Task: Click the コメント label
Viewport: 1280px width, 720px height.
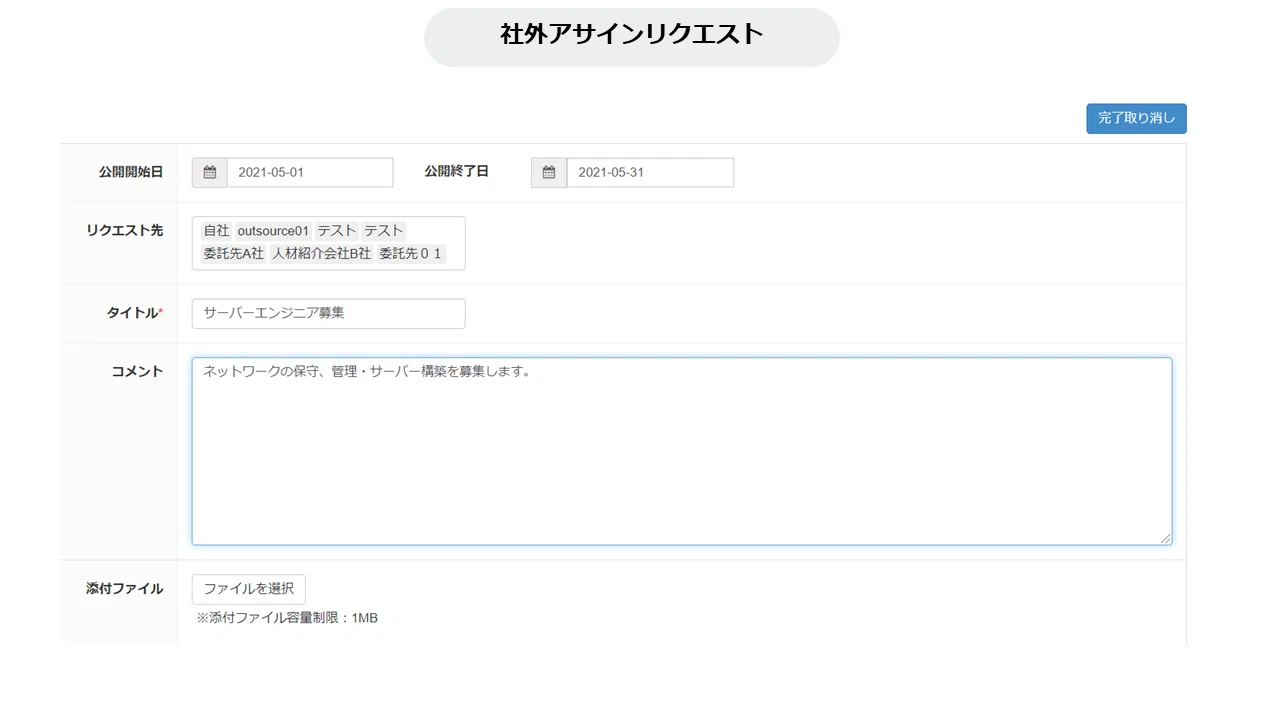Action: 137,371
